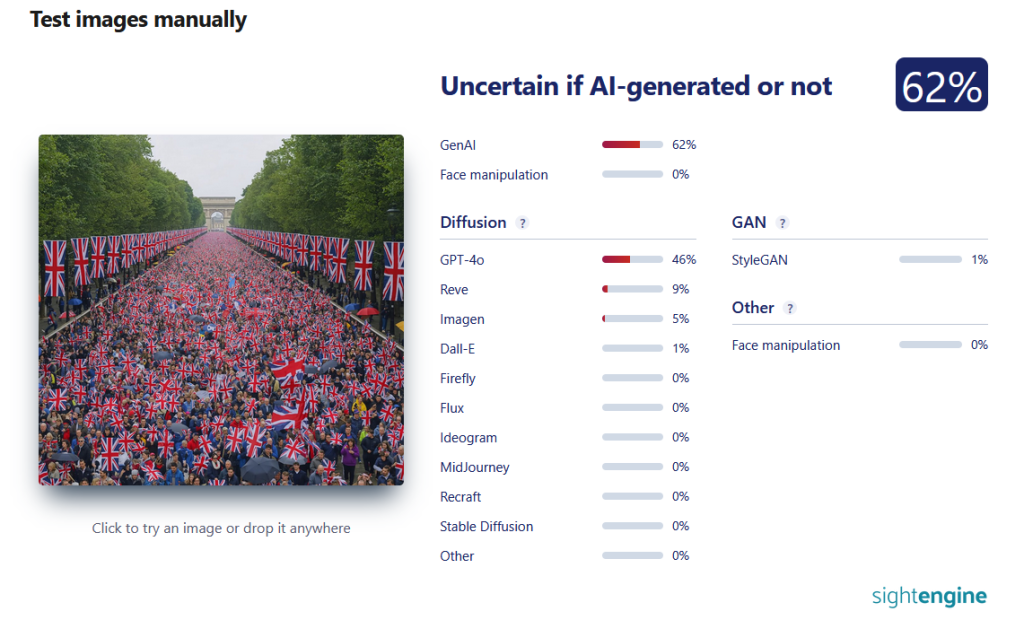This screenshot has width=1024, height=620.
Task: Select the MidJourney row label
Action: 474,467
